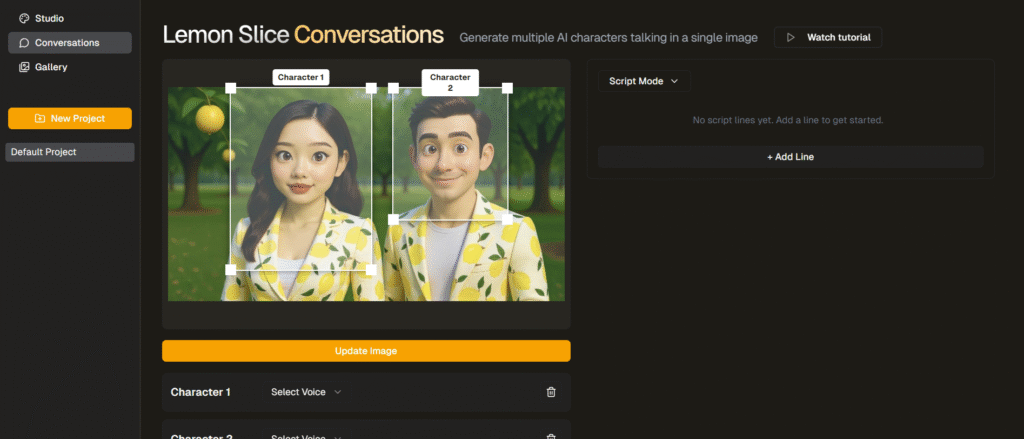Click the Studio palette icon

24,18
